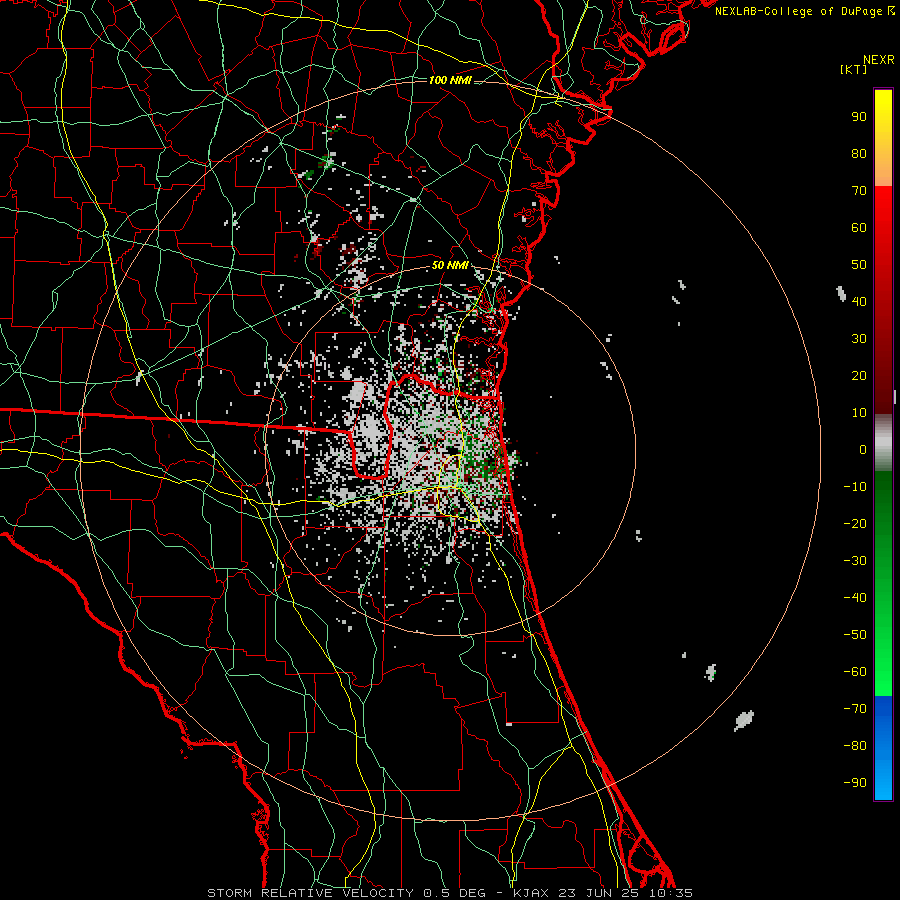Click the positive 30 scale value
The image size is (900, 900).
click(x=859, y=339)
